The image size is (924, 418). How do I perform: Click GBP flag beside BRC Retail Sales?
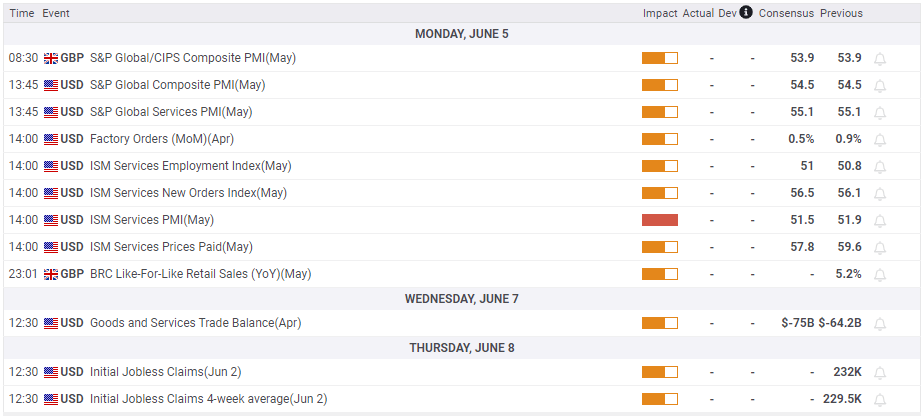point(51,274)
